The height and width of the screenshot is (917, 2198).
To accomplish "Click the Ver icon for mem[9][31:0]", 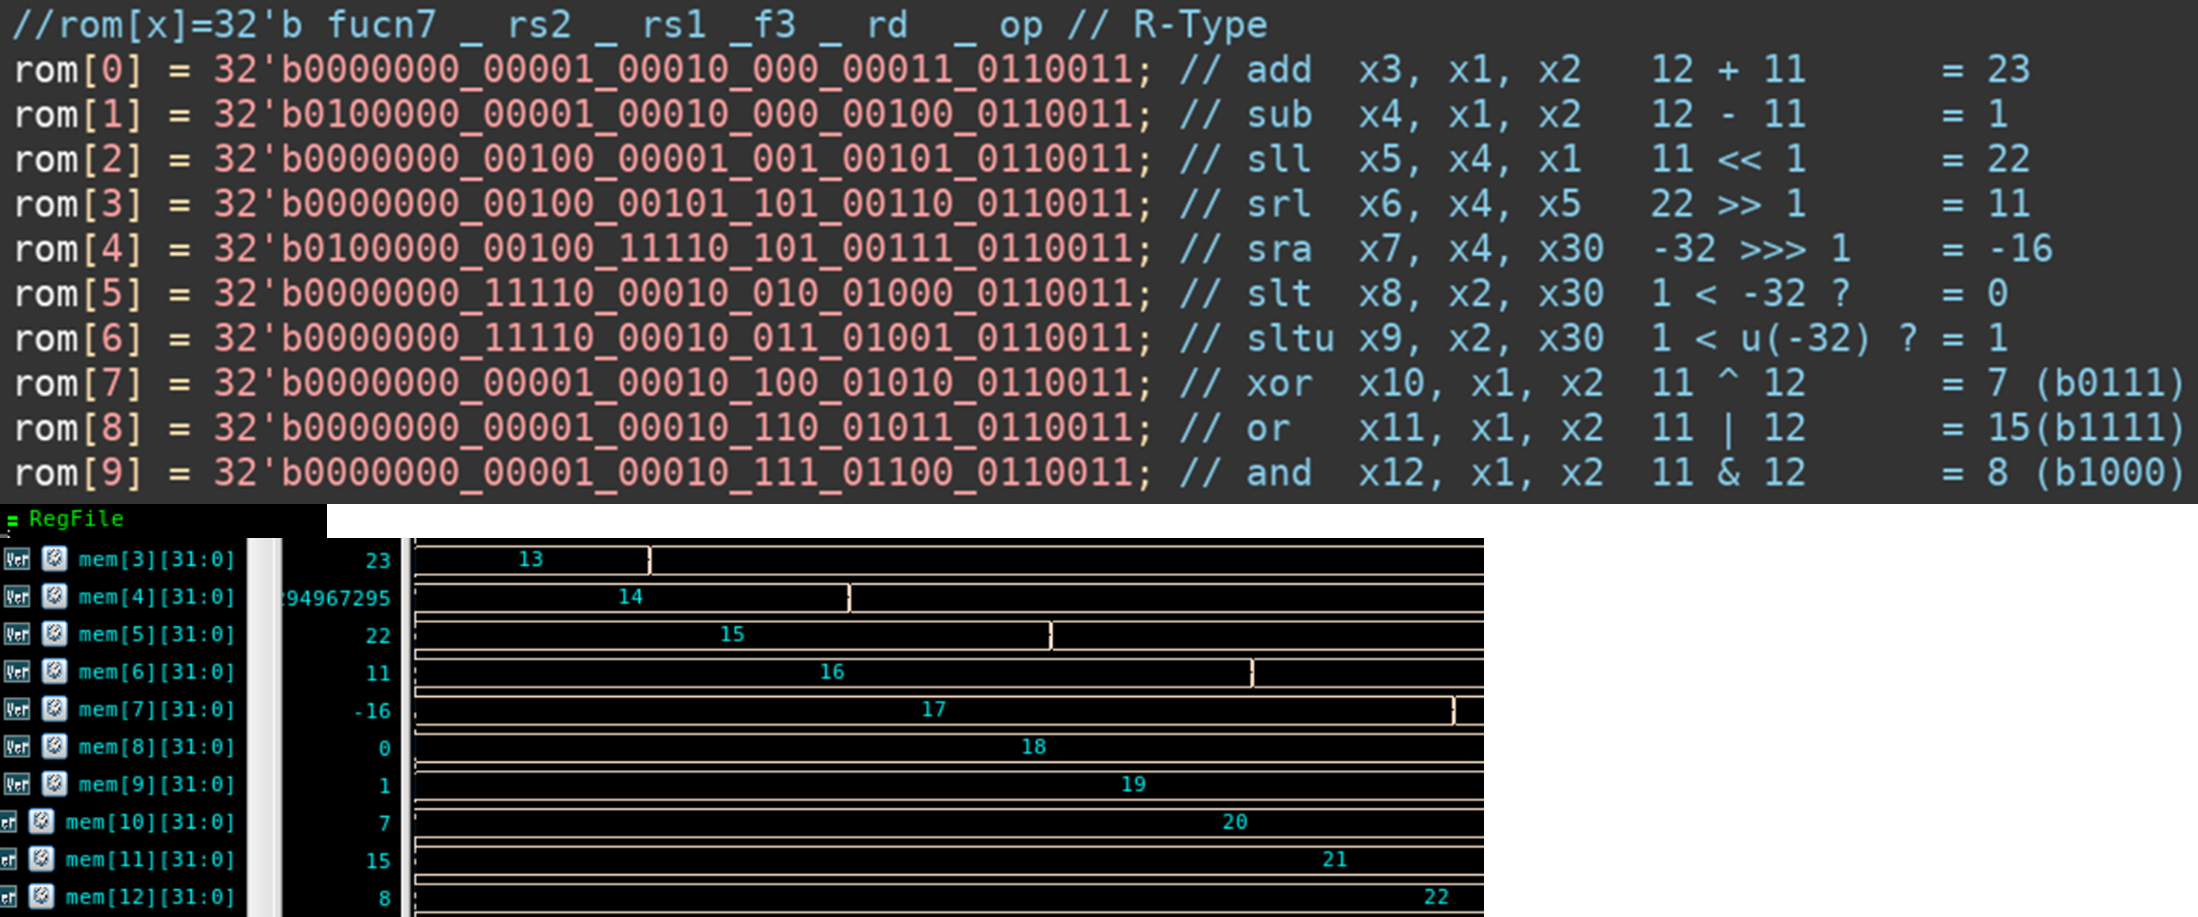I will pos(17,784).
